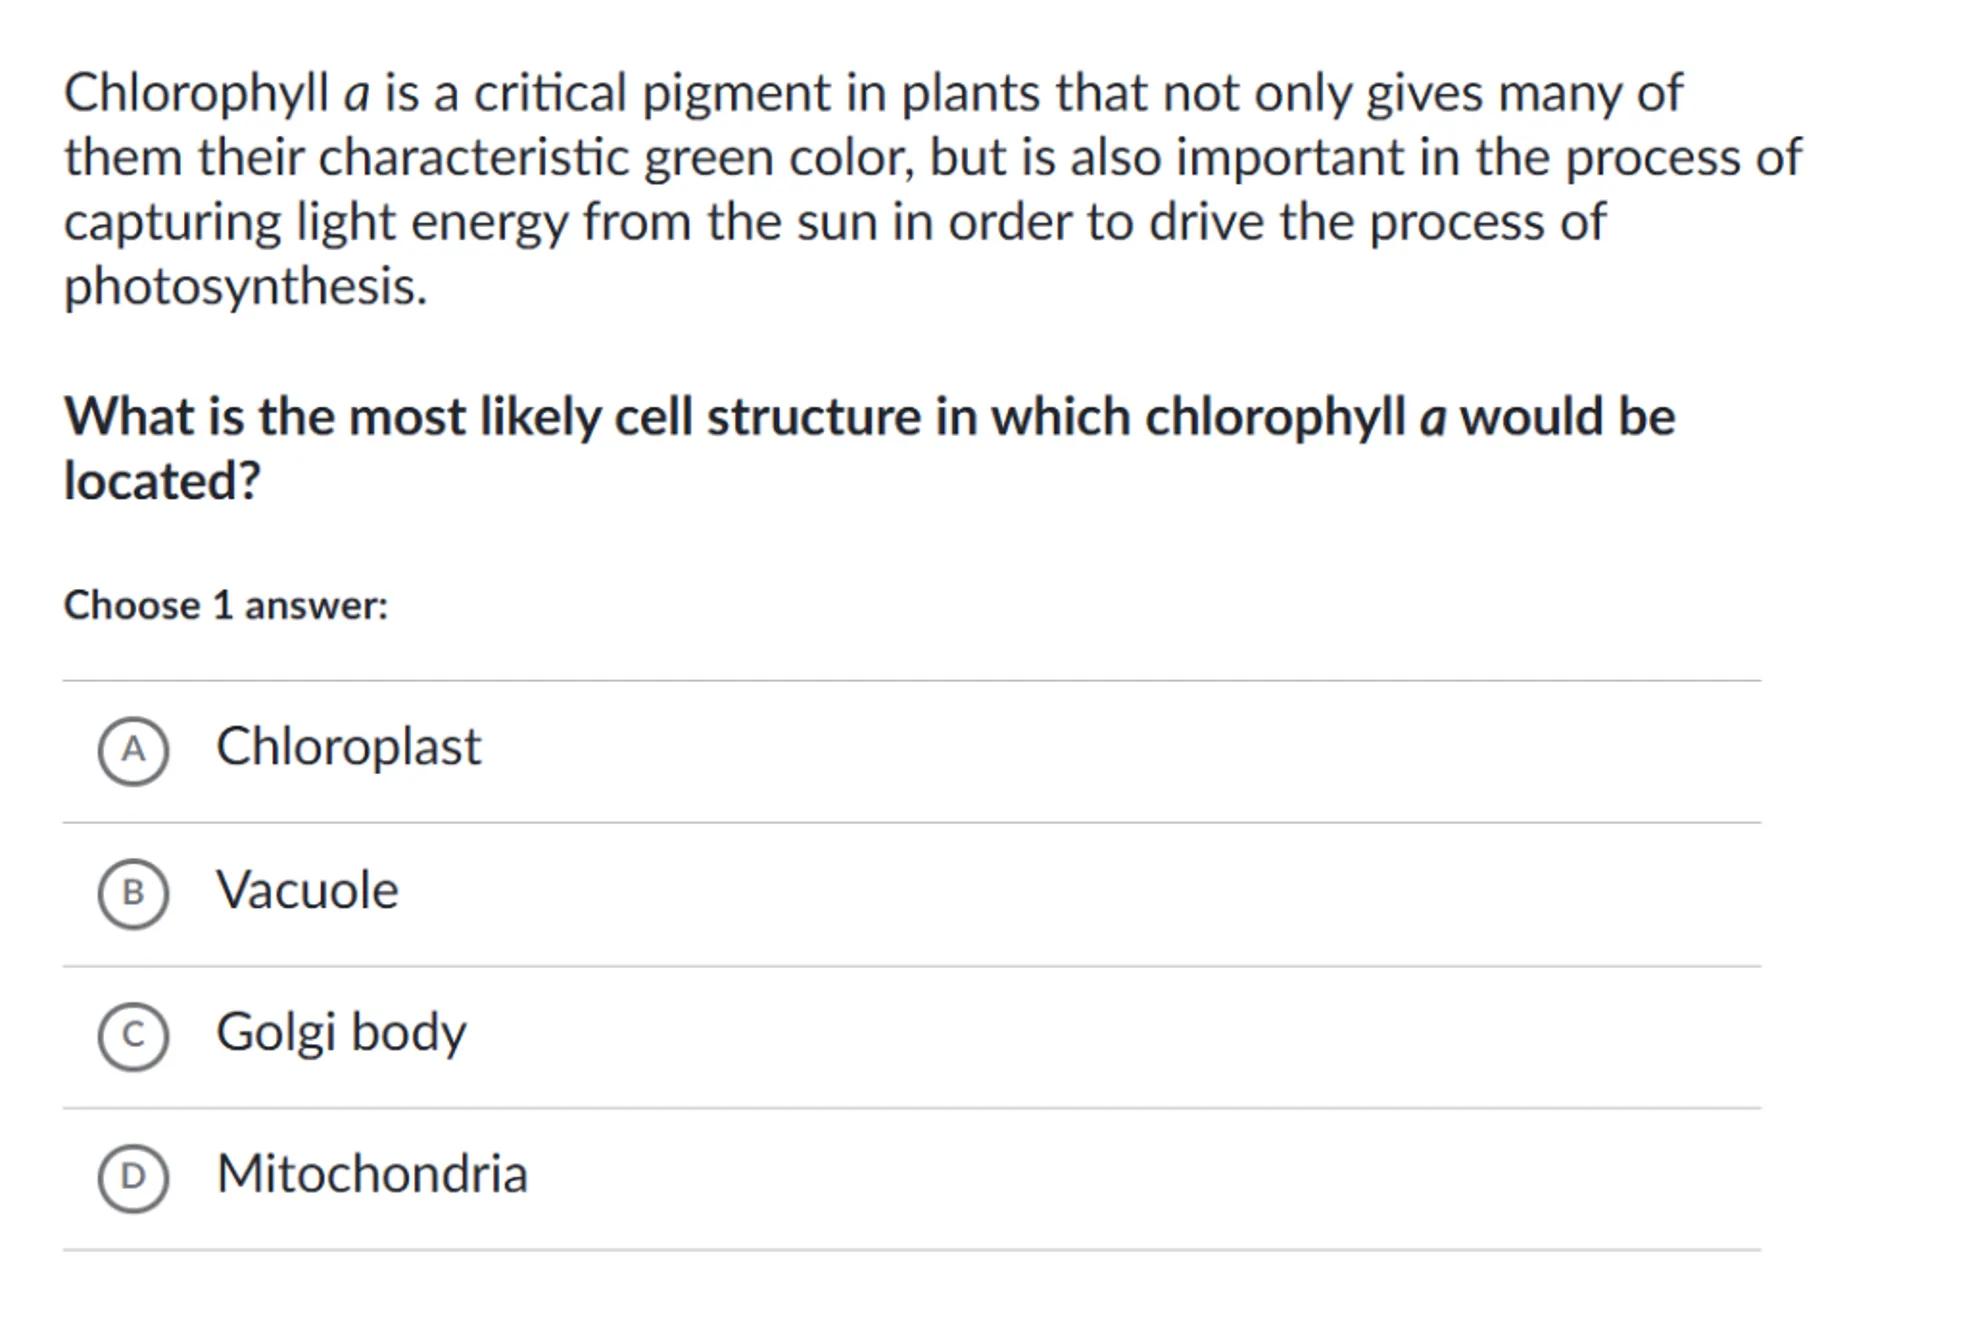
Task: Click the word "photosynthesis." in the passage
Action: [246, 287]
